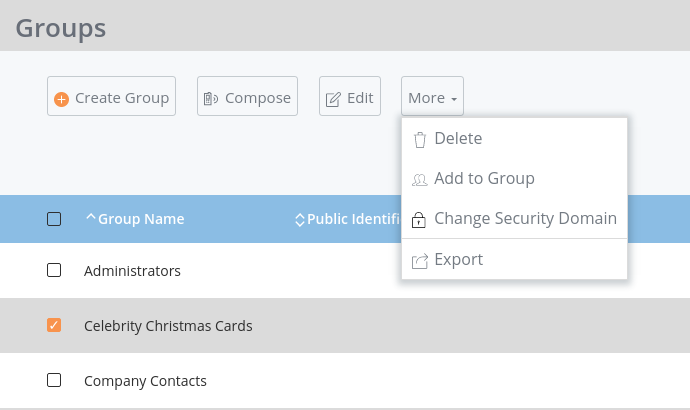Click the Export arrow icon

(x=419, y=261)
